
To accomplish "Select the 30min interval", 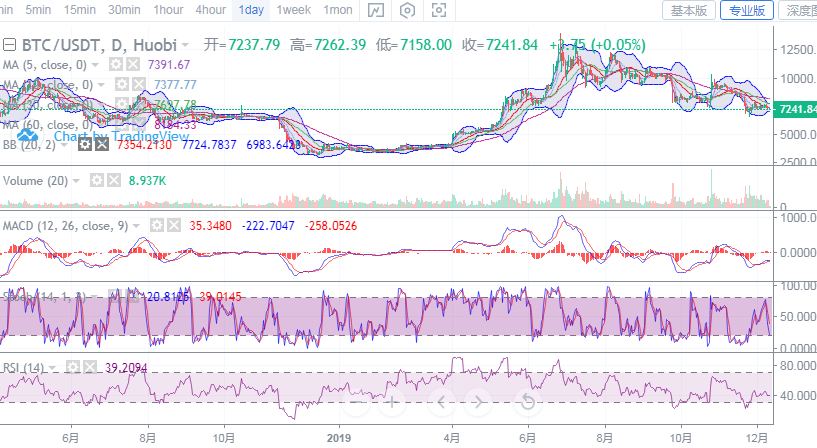I will pyautogui.click(x=124, y=10).
